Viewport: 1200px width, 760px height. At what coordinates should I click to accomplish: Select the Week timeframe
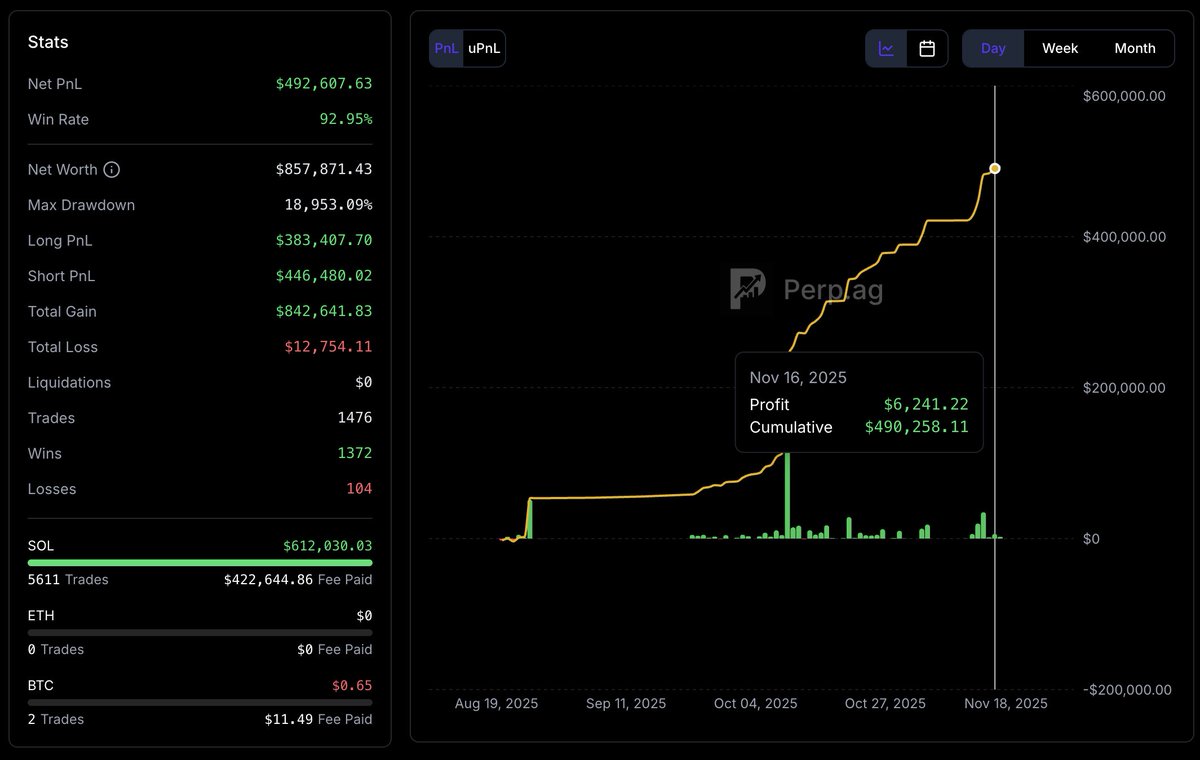pyautogui.click(x=1060, y=48)
